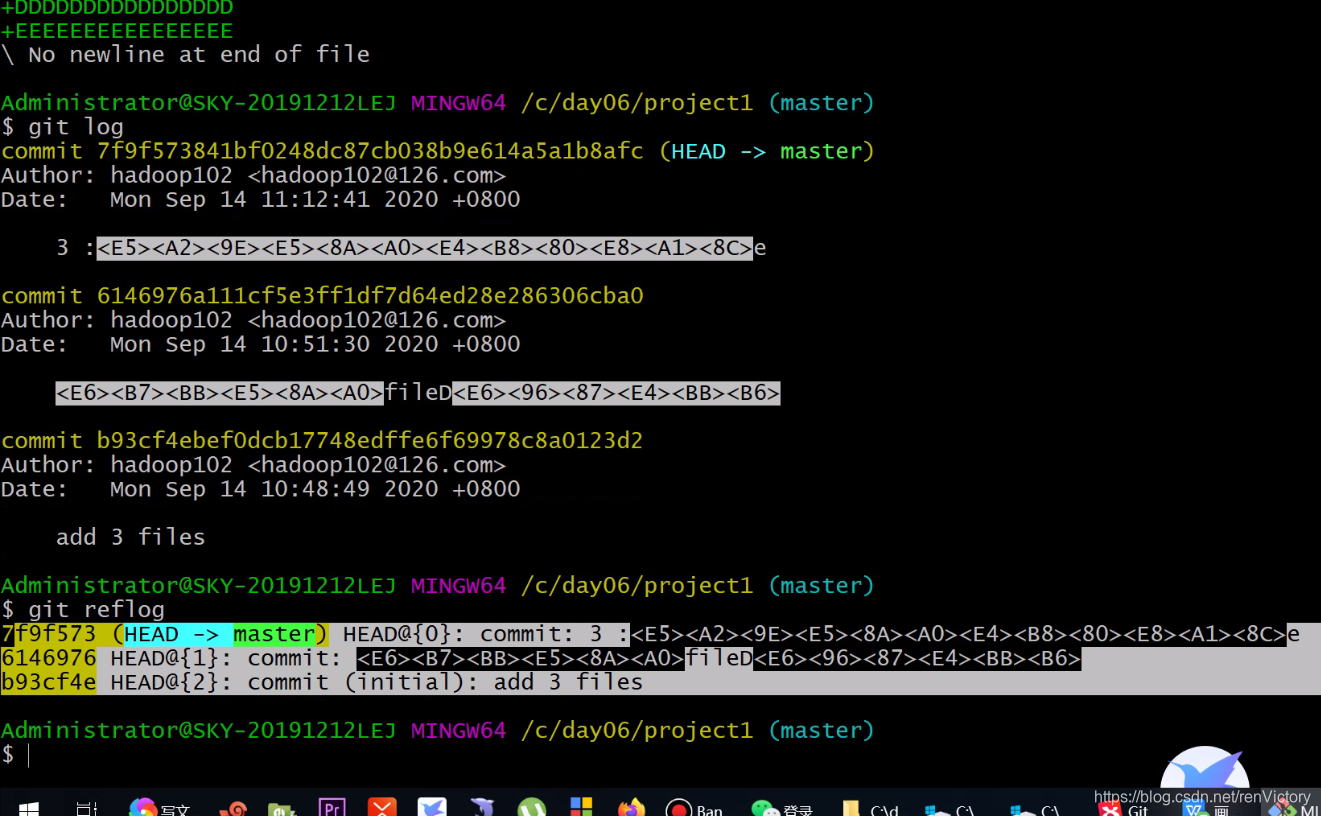Open the folder taskbar item labeled C:\d
The height and width of the screenshot is (816, 1321).
[869, 807]
